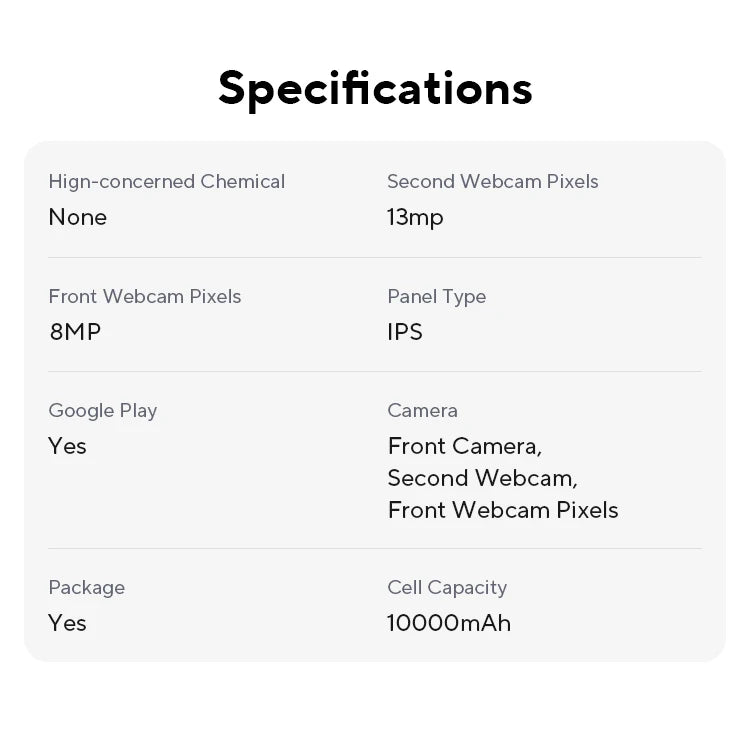Image resolution: width=750 pixels, height=750 pixels.
Task: Click the IPS panel value
Action: 405,332
